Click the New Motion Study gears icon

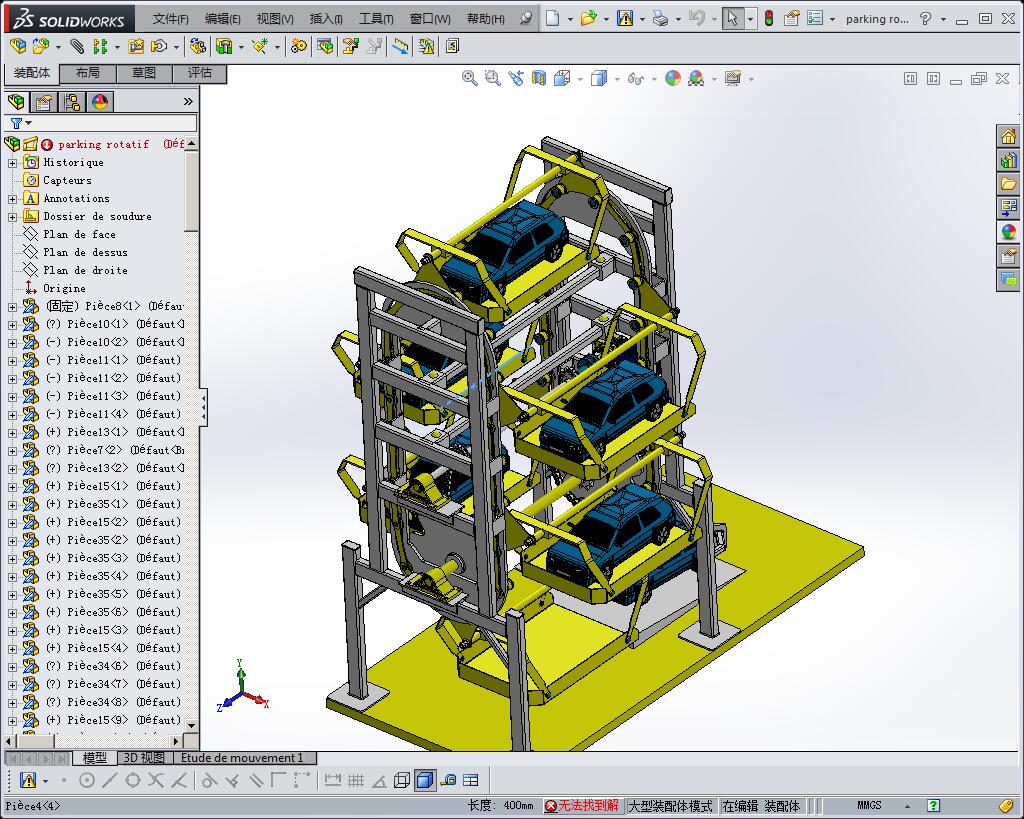[x=299, y=46]
